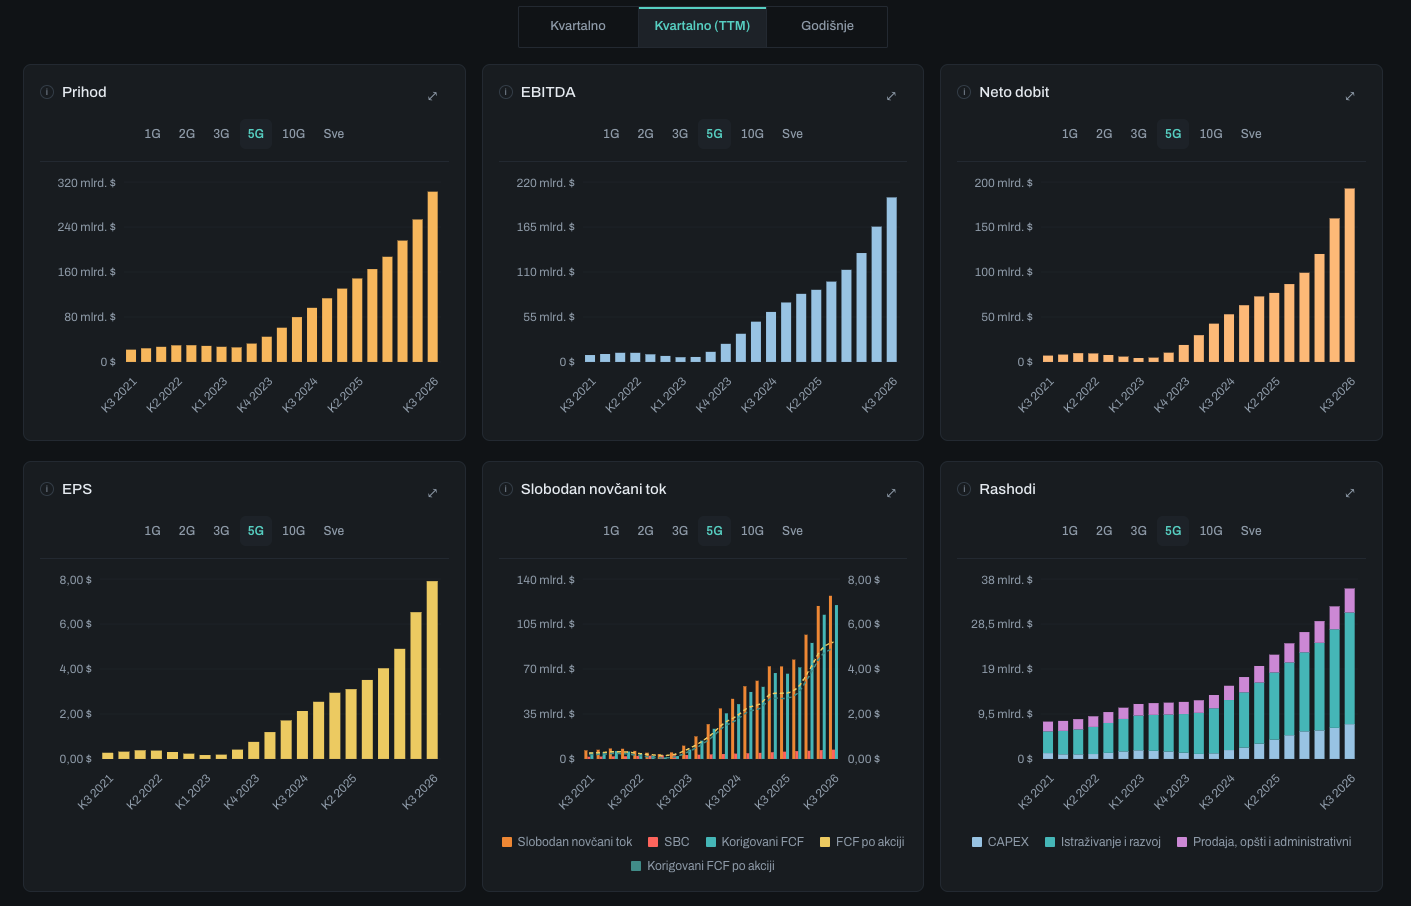The width and height of the screenshot is (1411, 906).
Task: Toggle SBC series in legend
Action: [669, 842]
